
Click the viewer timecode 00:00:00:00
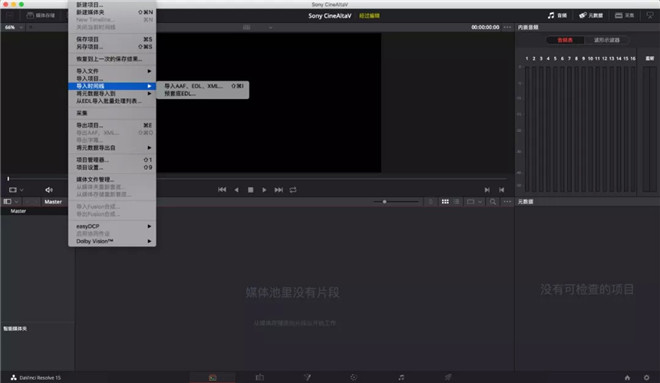point(485,27)
